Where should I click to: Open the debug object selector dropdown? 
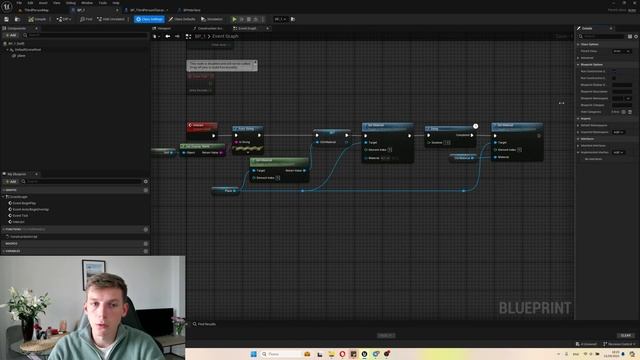[x=281, y=19]
